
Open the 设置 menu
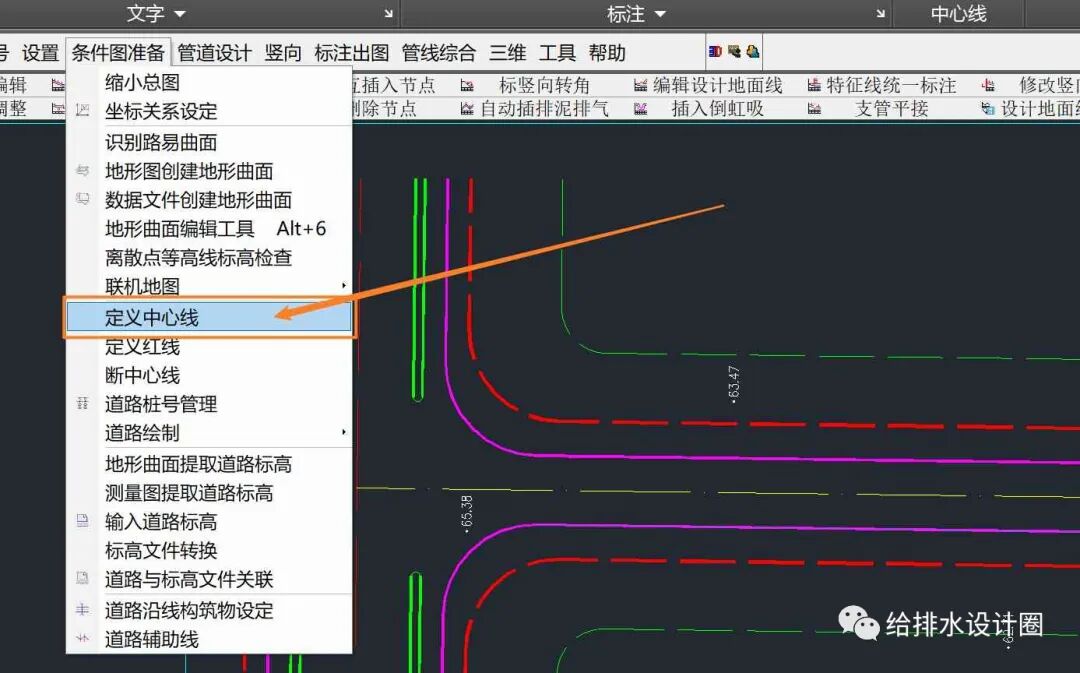coord(40,53)
